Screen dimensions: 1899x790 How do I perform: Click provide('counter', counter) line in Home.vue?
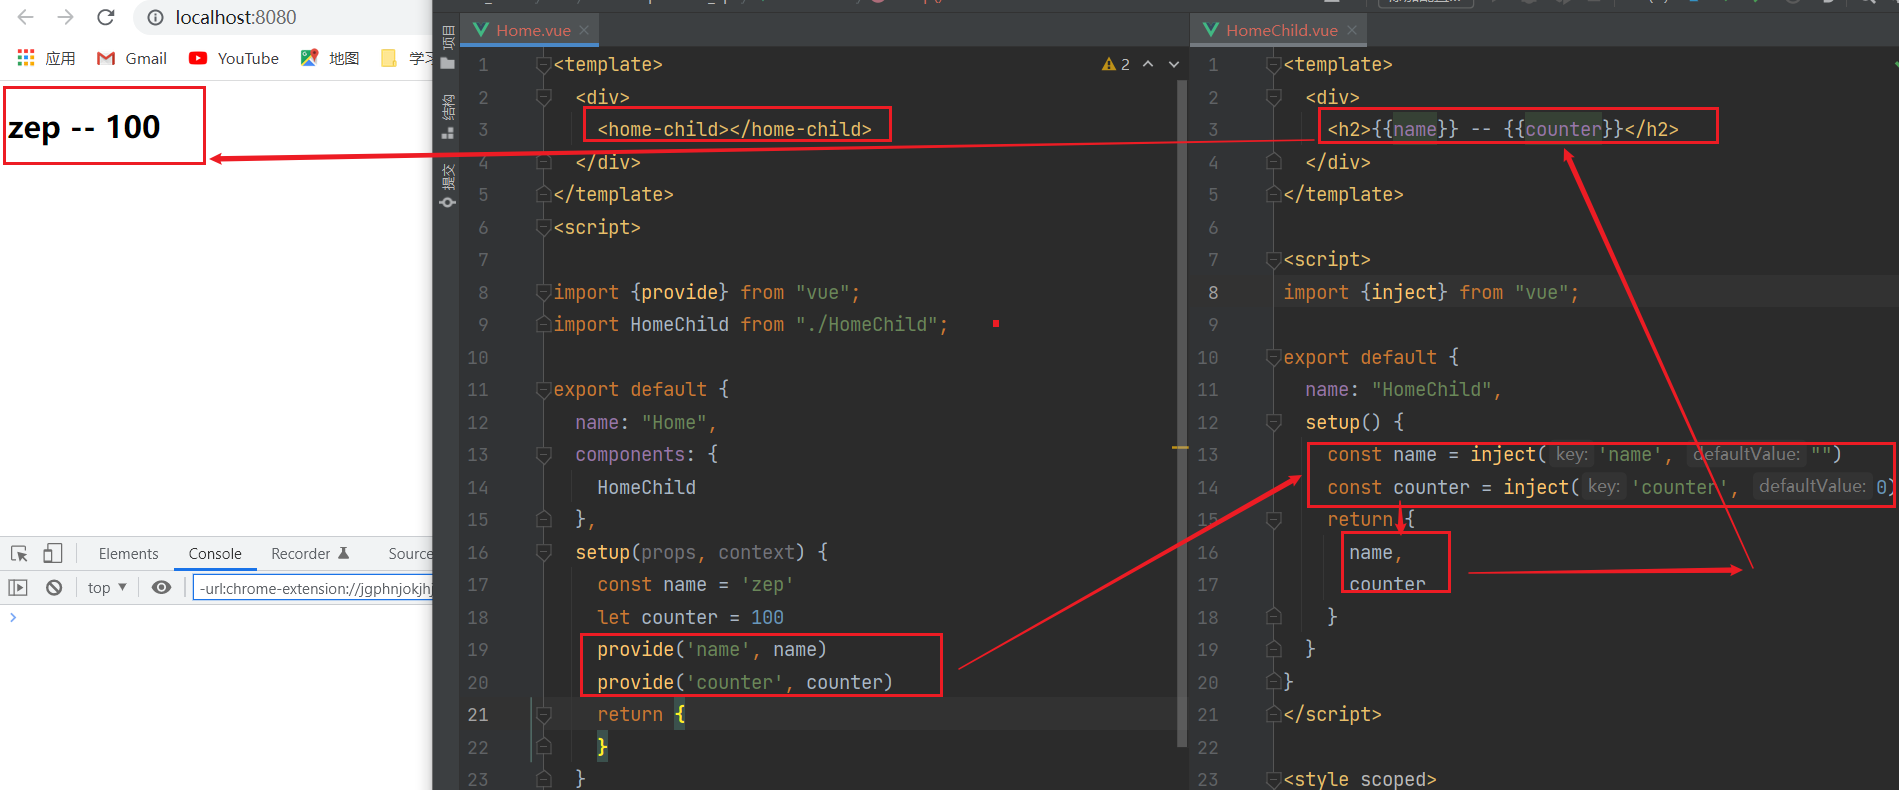coord(744,682)
